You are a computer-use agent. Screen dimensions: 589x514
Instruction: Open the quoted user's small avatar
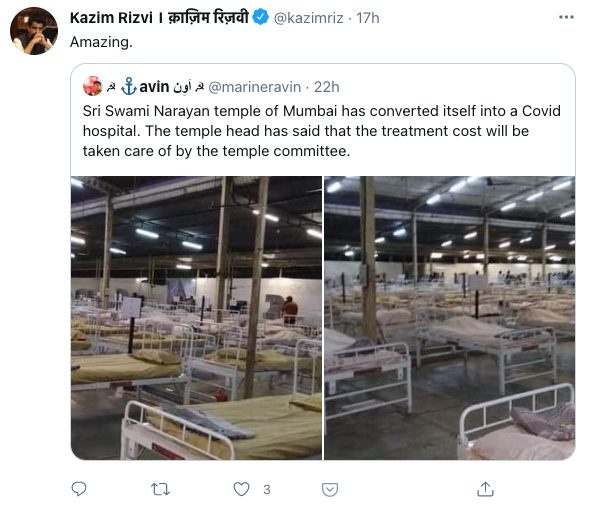tap(92, 86)
